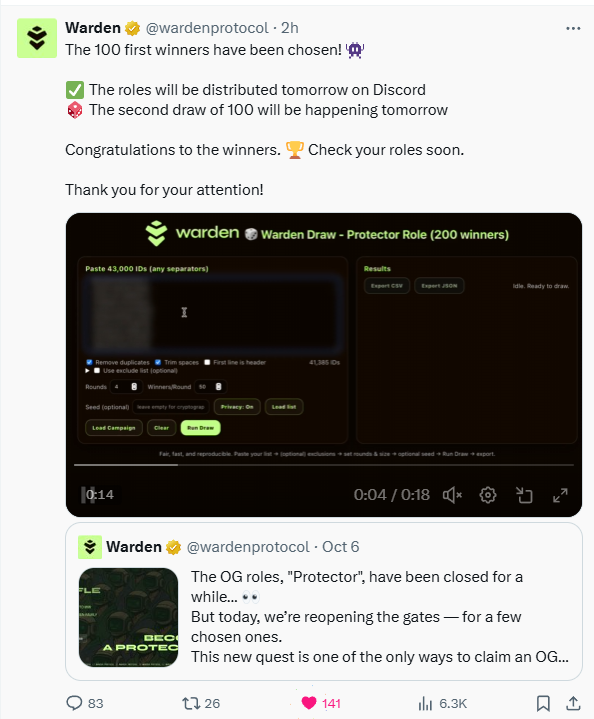The image size is (594, 719).
Task: View tweet analytics bar chart icon
Action: (425, 703)
